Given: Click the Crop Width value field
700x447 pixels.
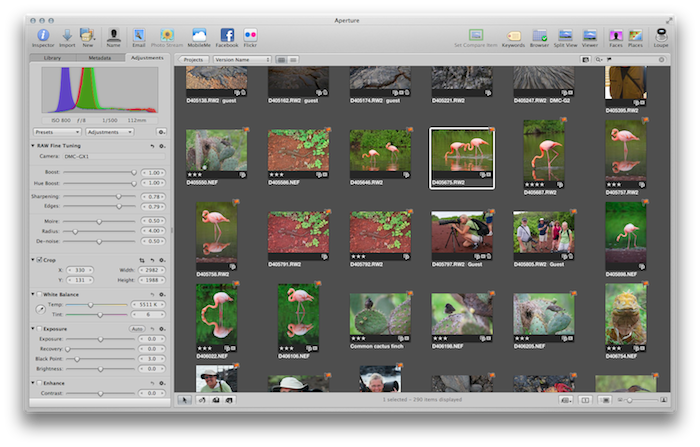Looking at the screenshot, I should 152,270.
